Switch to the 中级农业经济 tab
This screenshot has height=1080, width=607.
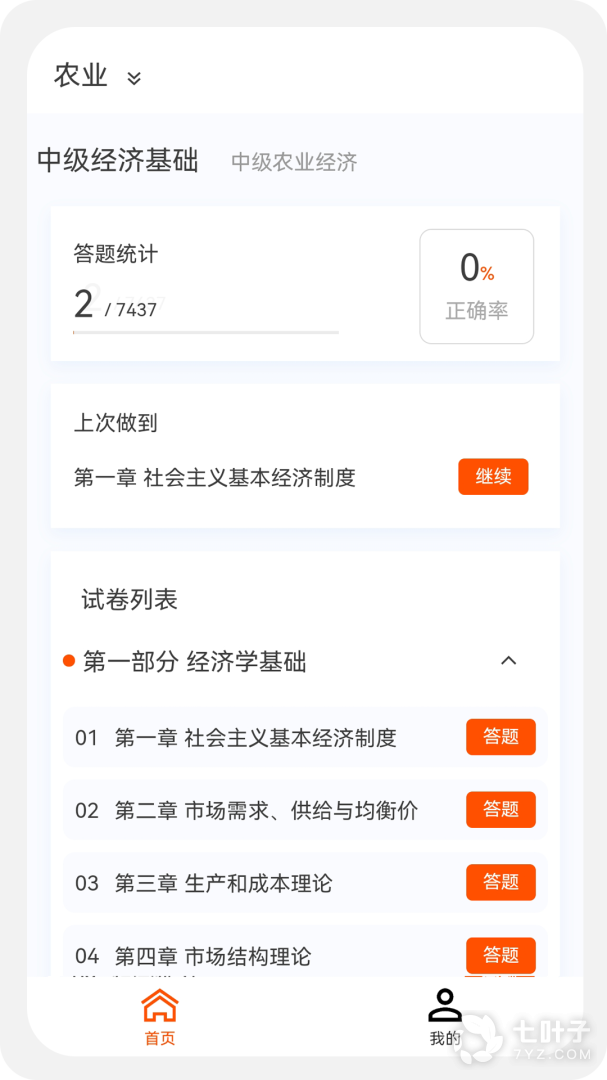(294, 163)
